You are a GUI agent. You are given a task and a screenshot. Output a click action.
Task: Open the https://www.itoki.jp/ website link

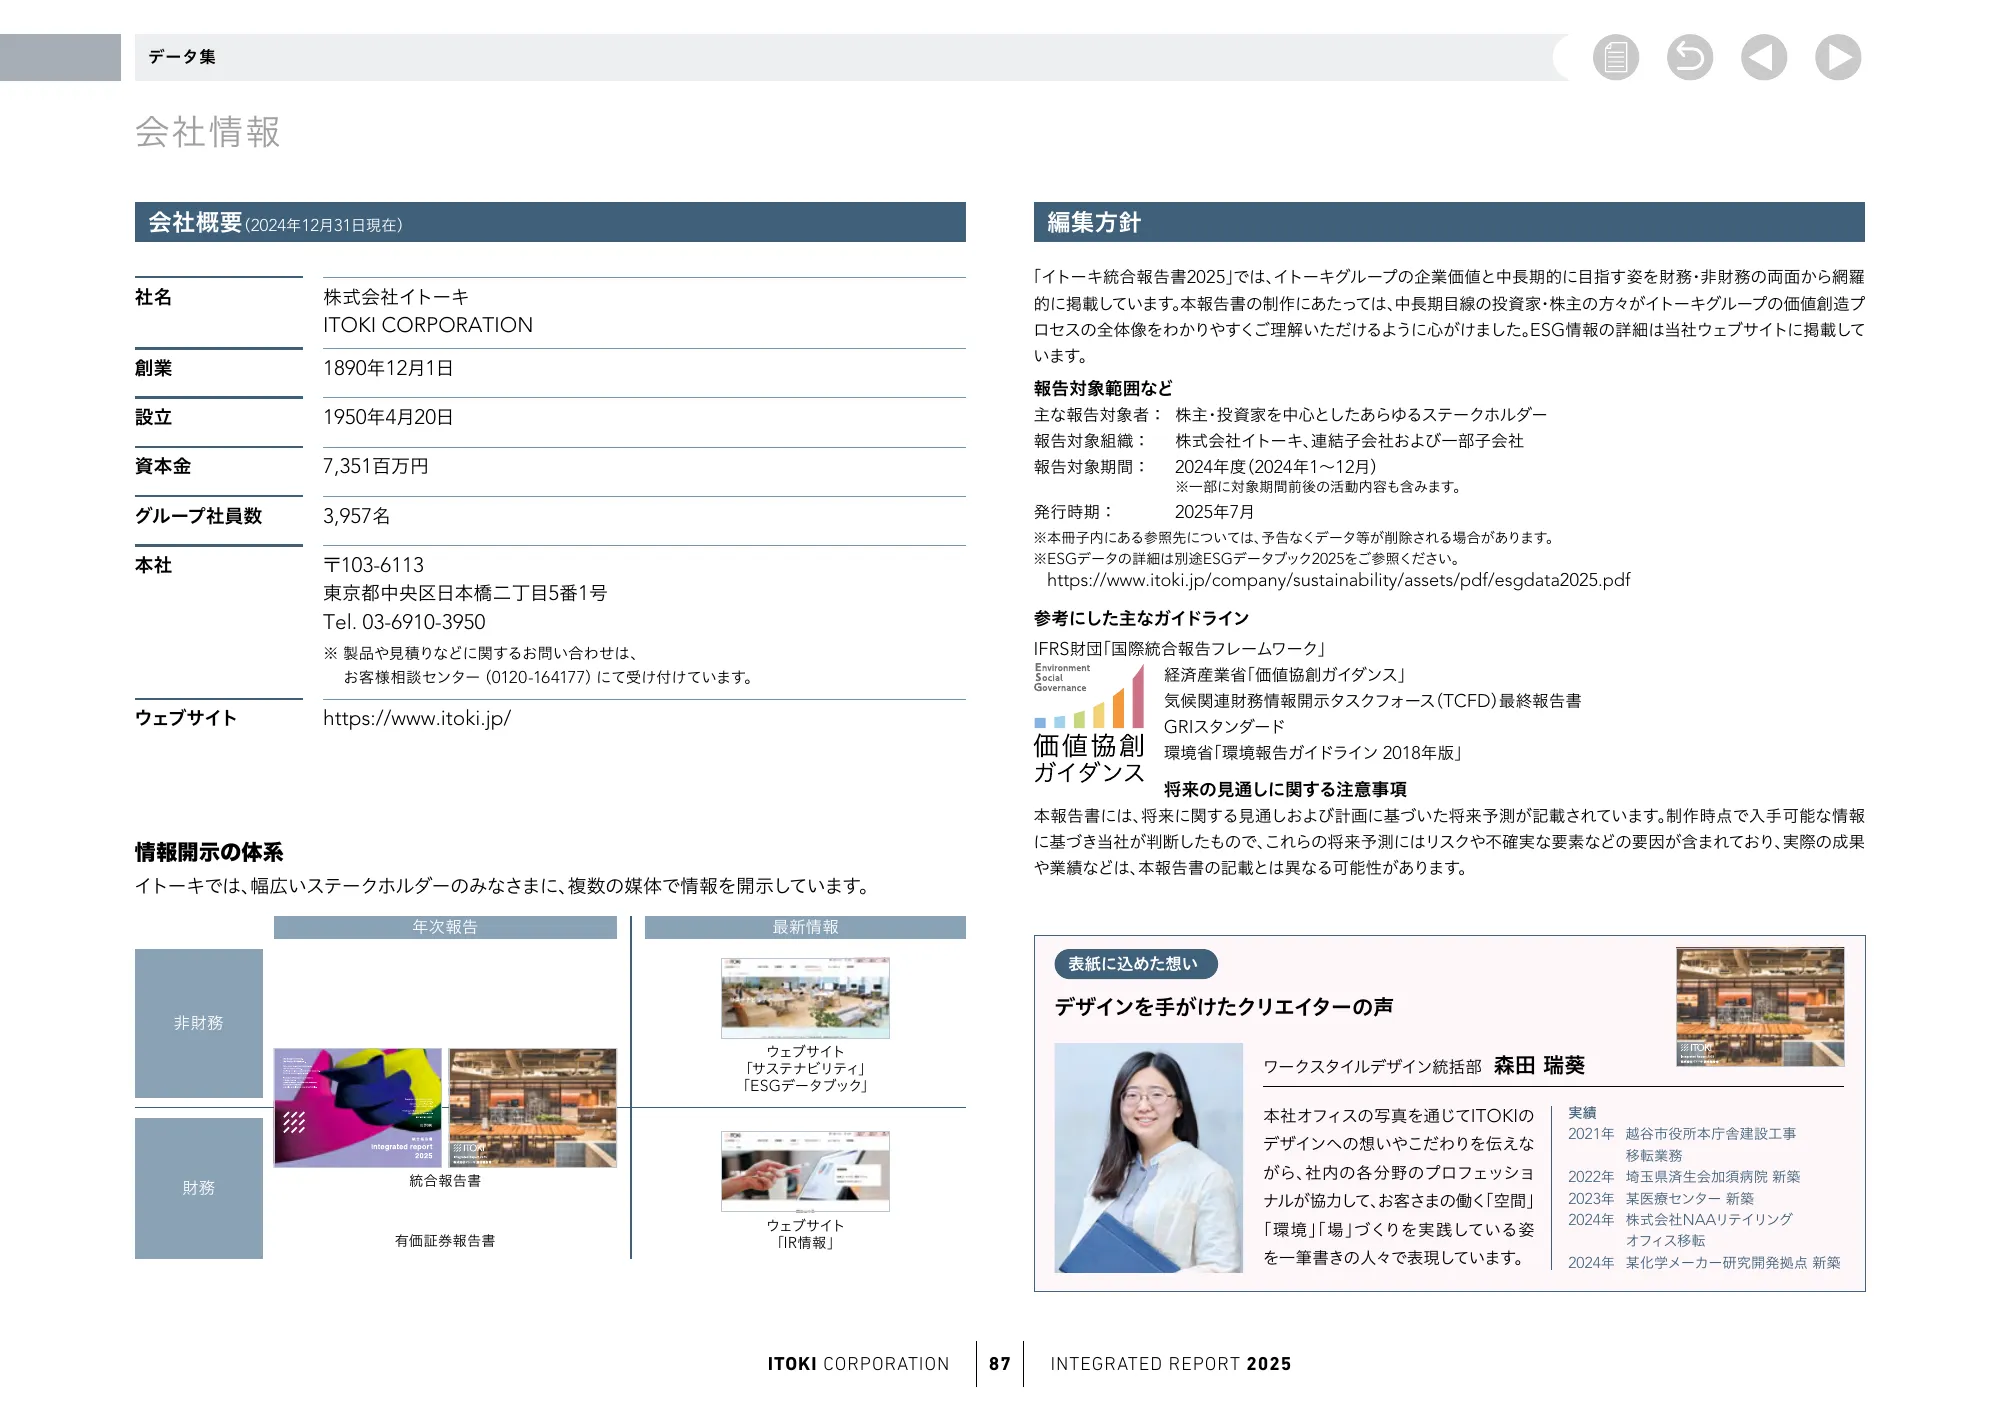tap(415, 718)
